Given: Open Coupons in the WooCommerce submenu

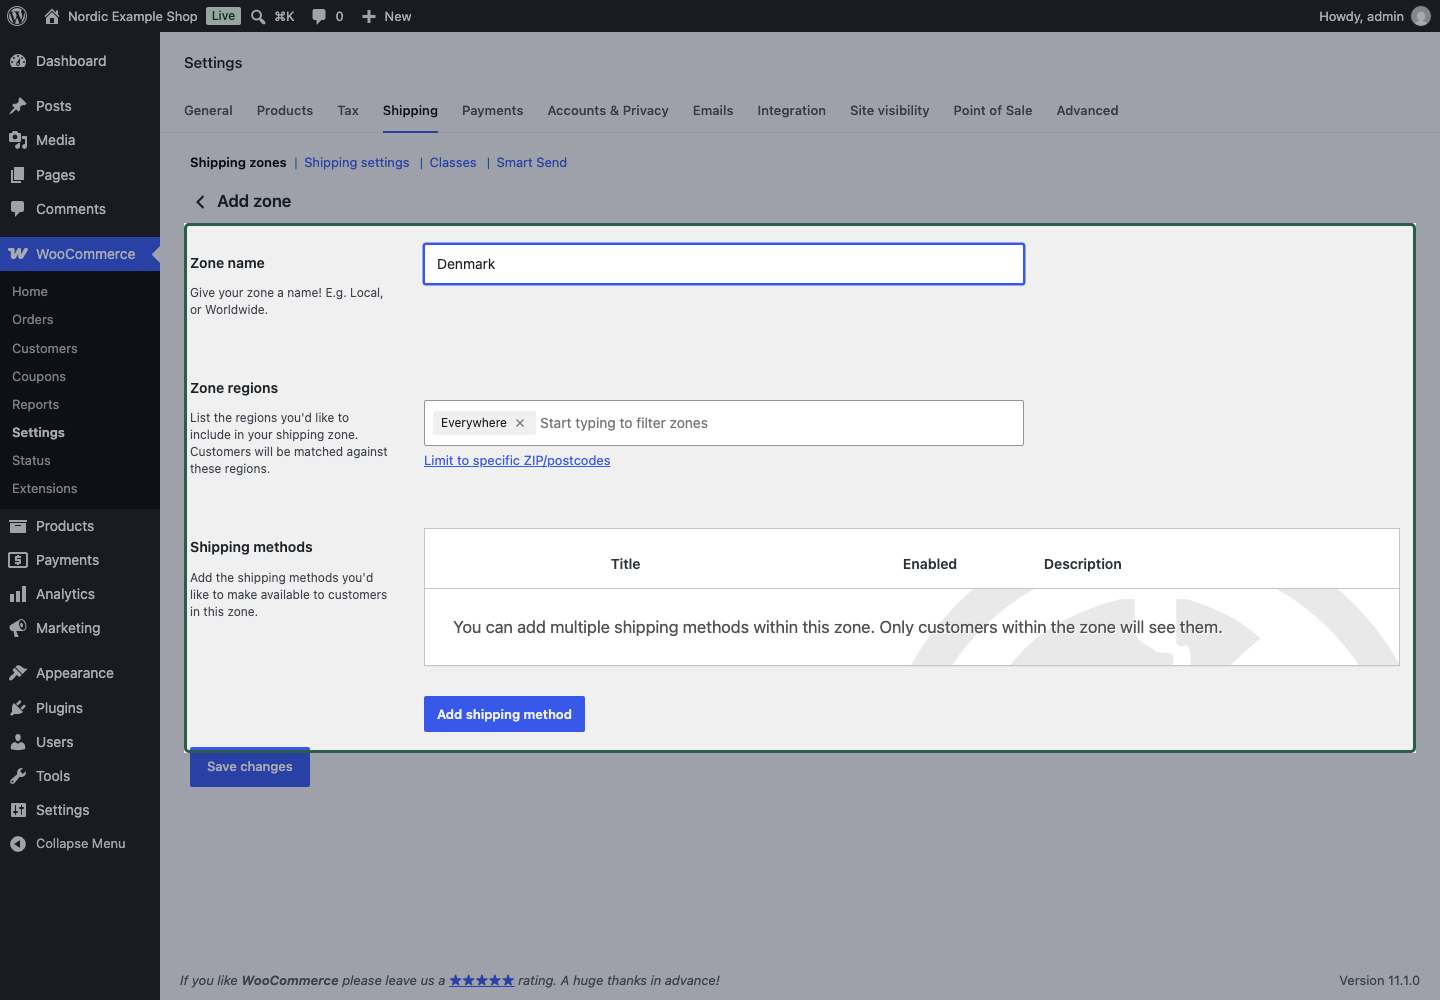Looking at the screenshot, I should (x=39, y=377).
